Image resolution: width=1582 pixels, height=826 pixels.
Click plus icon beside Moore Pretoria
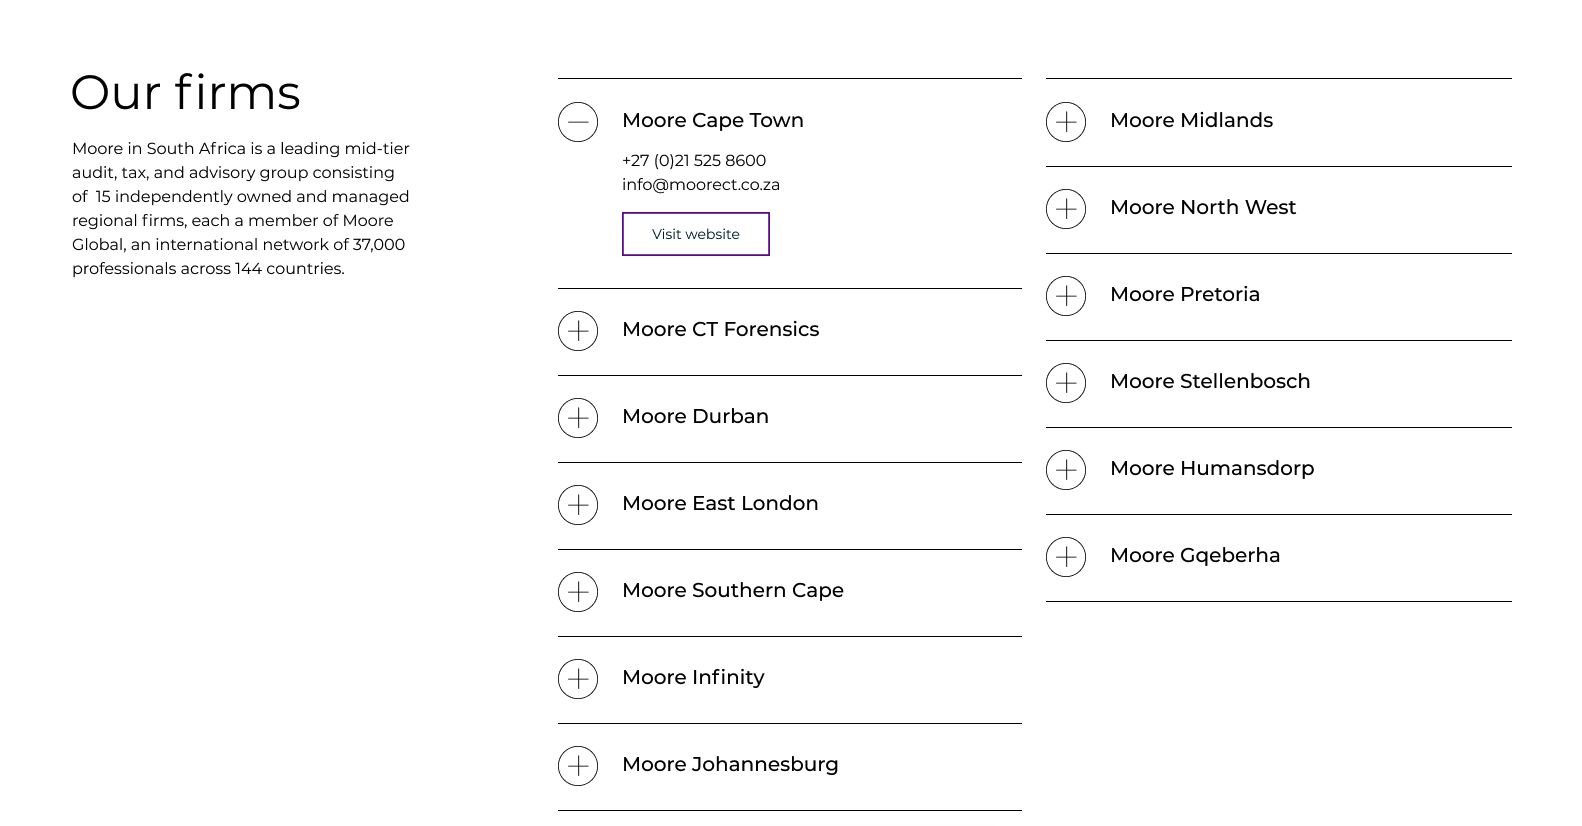1066,296
